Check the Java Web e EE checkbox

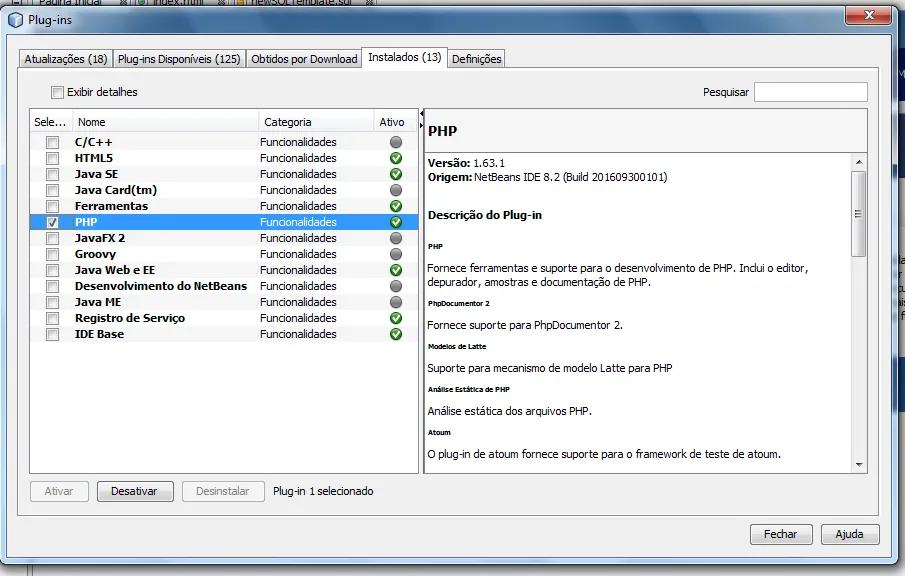click(52, 270)
